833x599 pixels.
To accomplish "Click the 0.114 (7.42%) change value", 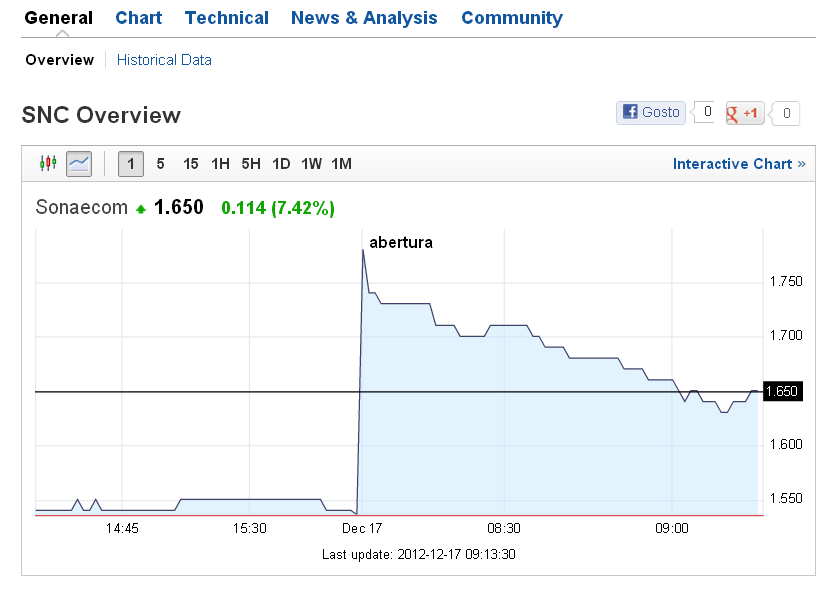I will [278, 208].
